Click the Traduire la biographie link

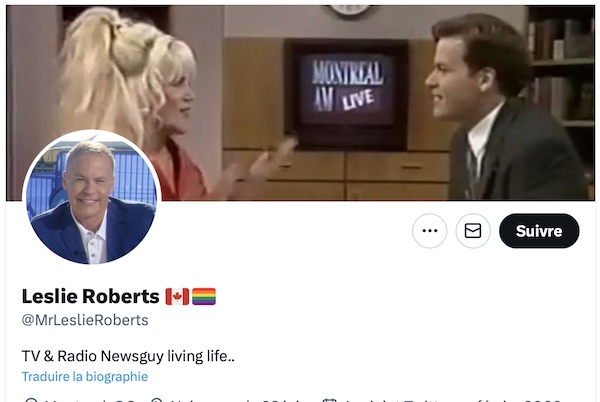click(85, 376)
